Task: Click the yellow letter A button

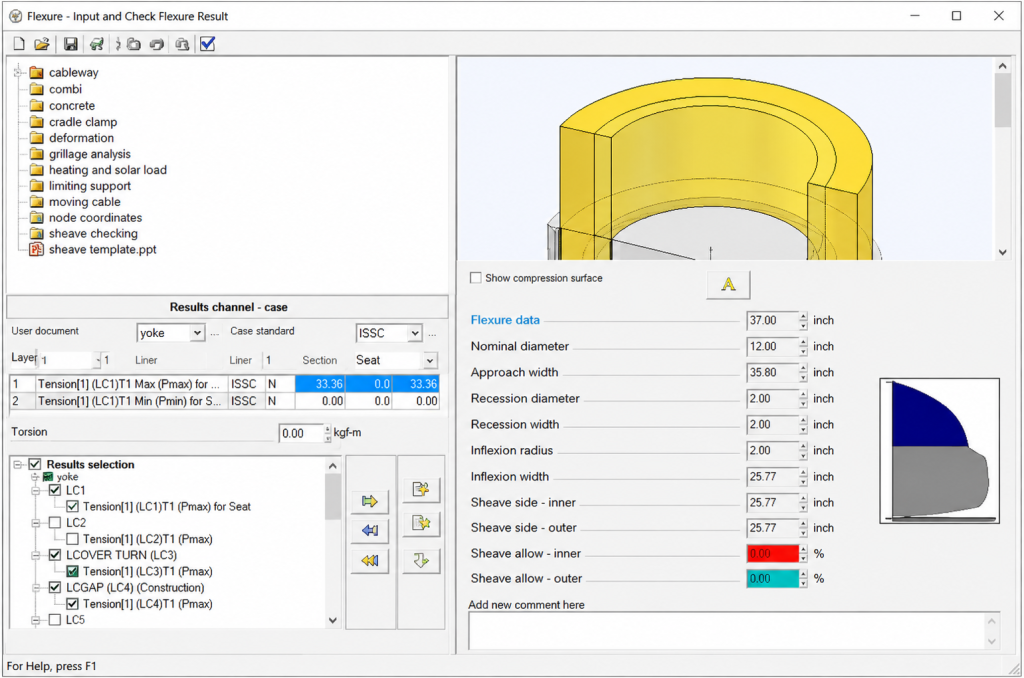Action: click(728, 285)
